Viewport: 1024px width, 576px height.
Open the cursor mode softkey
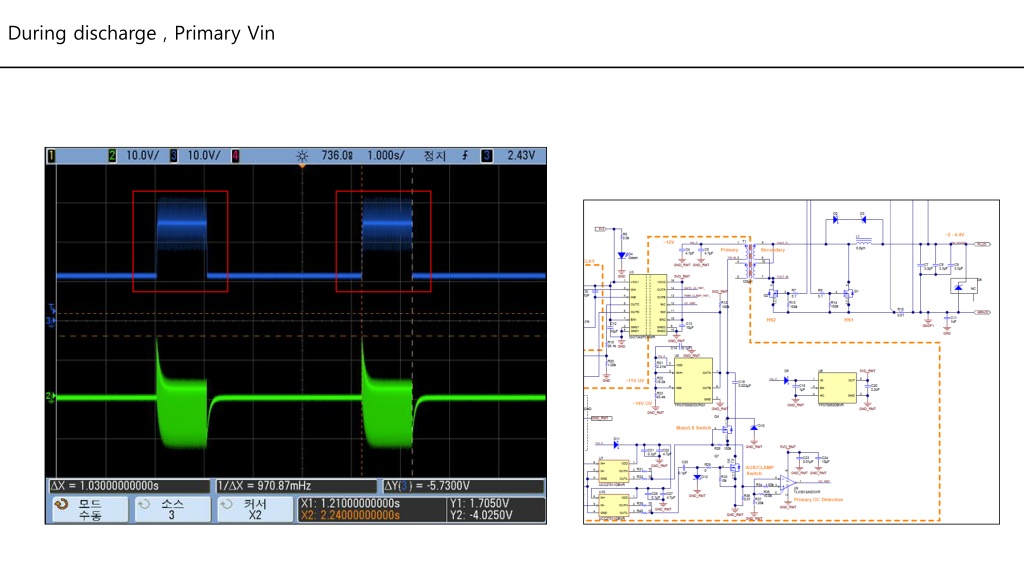(90, 510)
